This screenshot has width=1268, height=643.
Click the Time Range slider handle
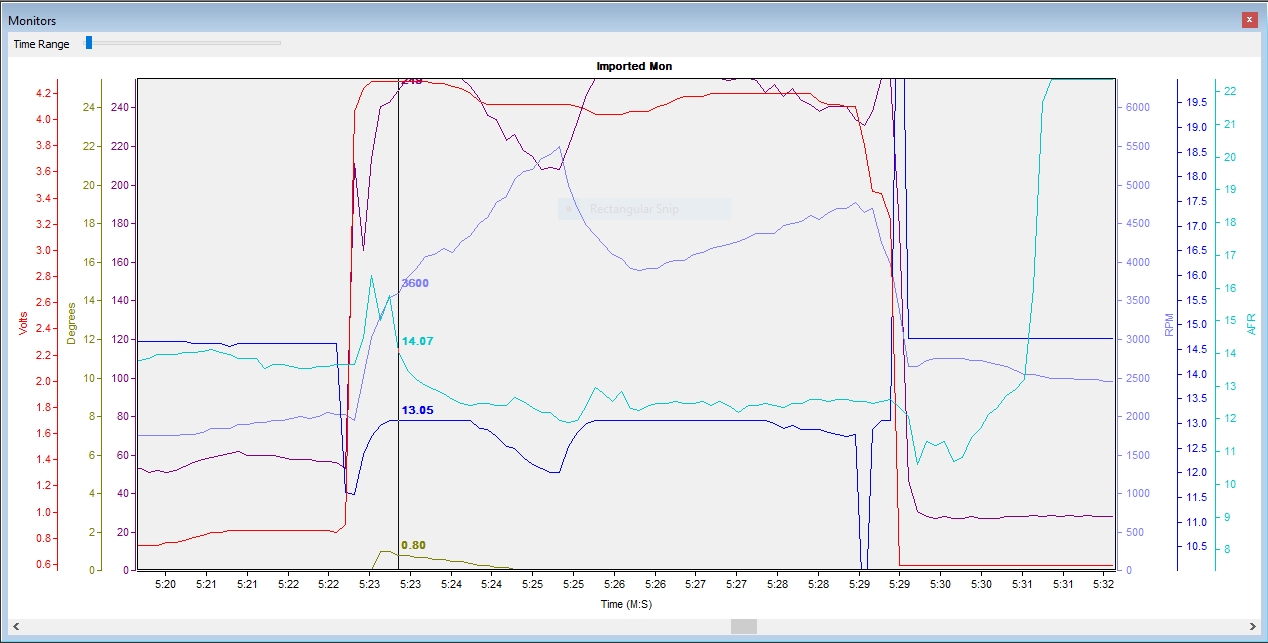[x=89, y=43]
